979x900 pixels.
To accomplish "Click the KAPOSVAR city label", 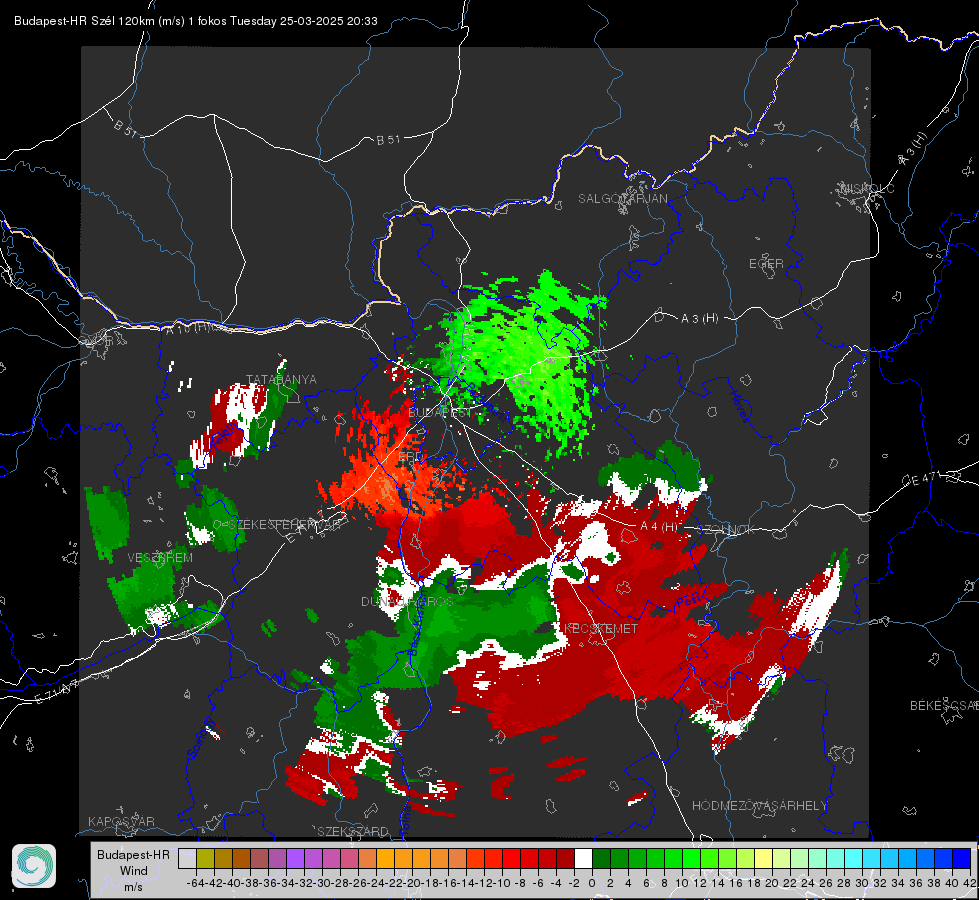I will [121, 821].
